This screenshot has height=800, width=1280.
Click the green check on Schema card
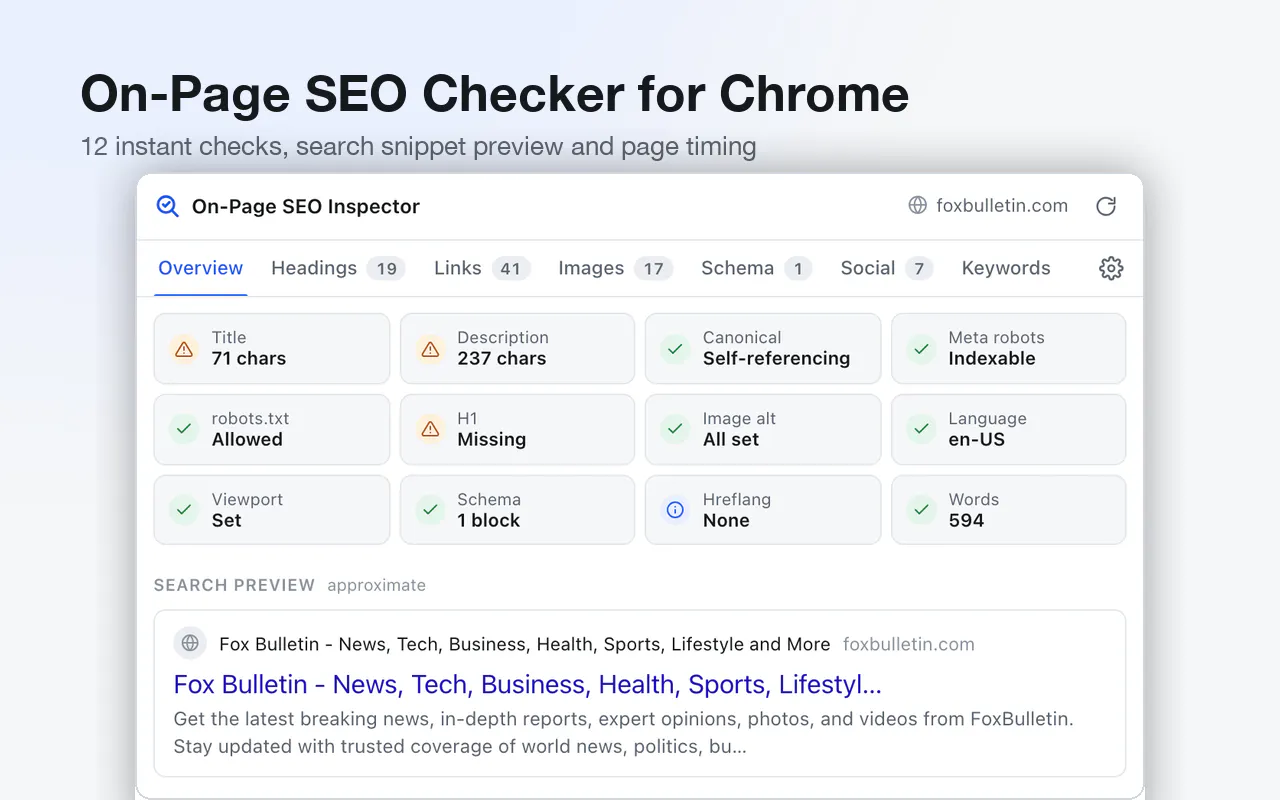[430, 510]
